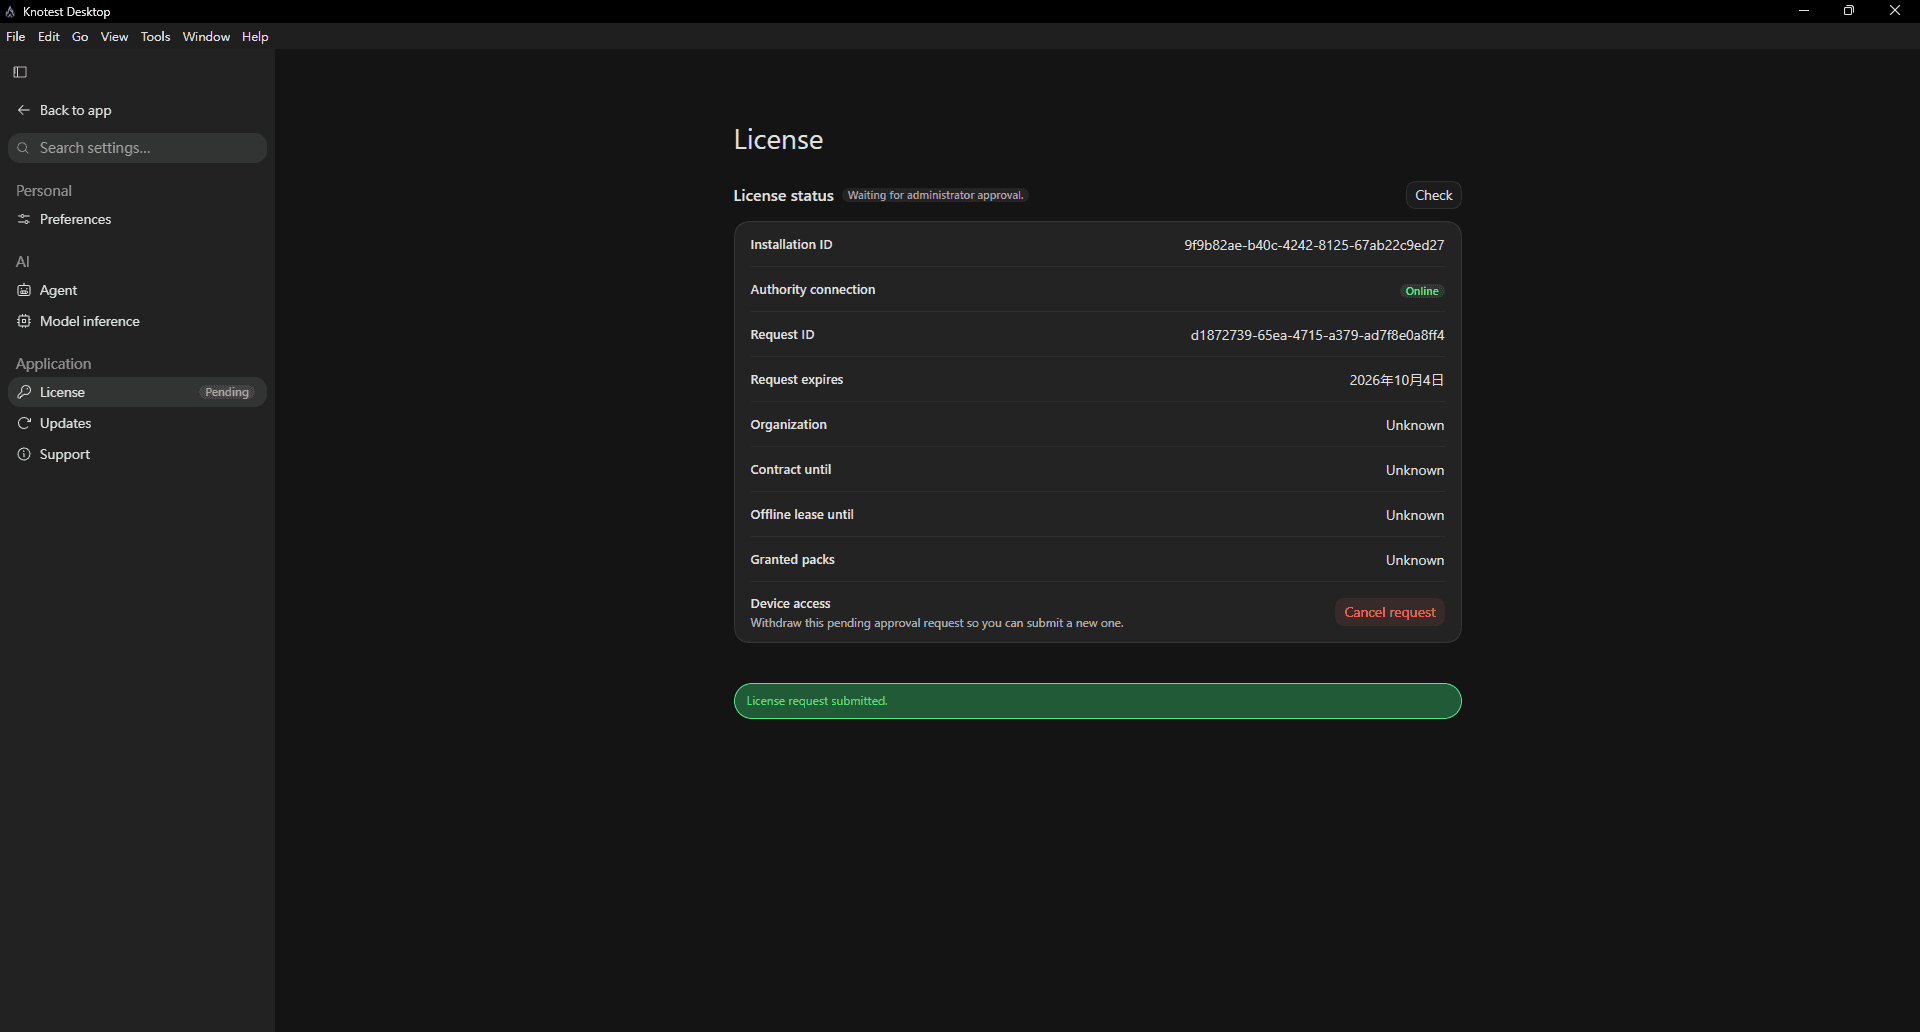This screenshot has height=1032, width=1920.
Task: Click the Request expires date 2026年10月4日
Action: point(1396,380)
